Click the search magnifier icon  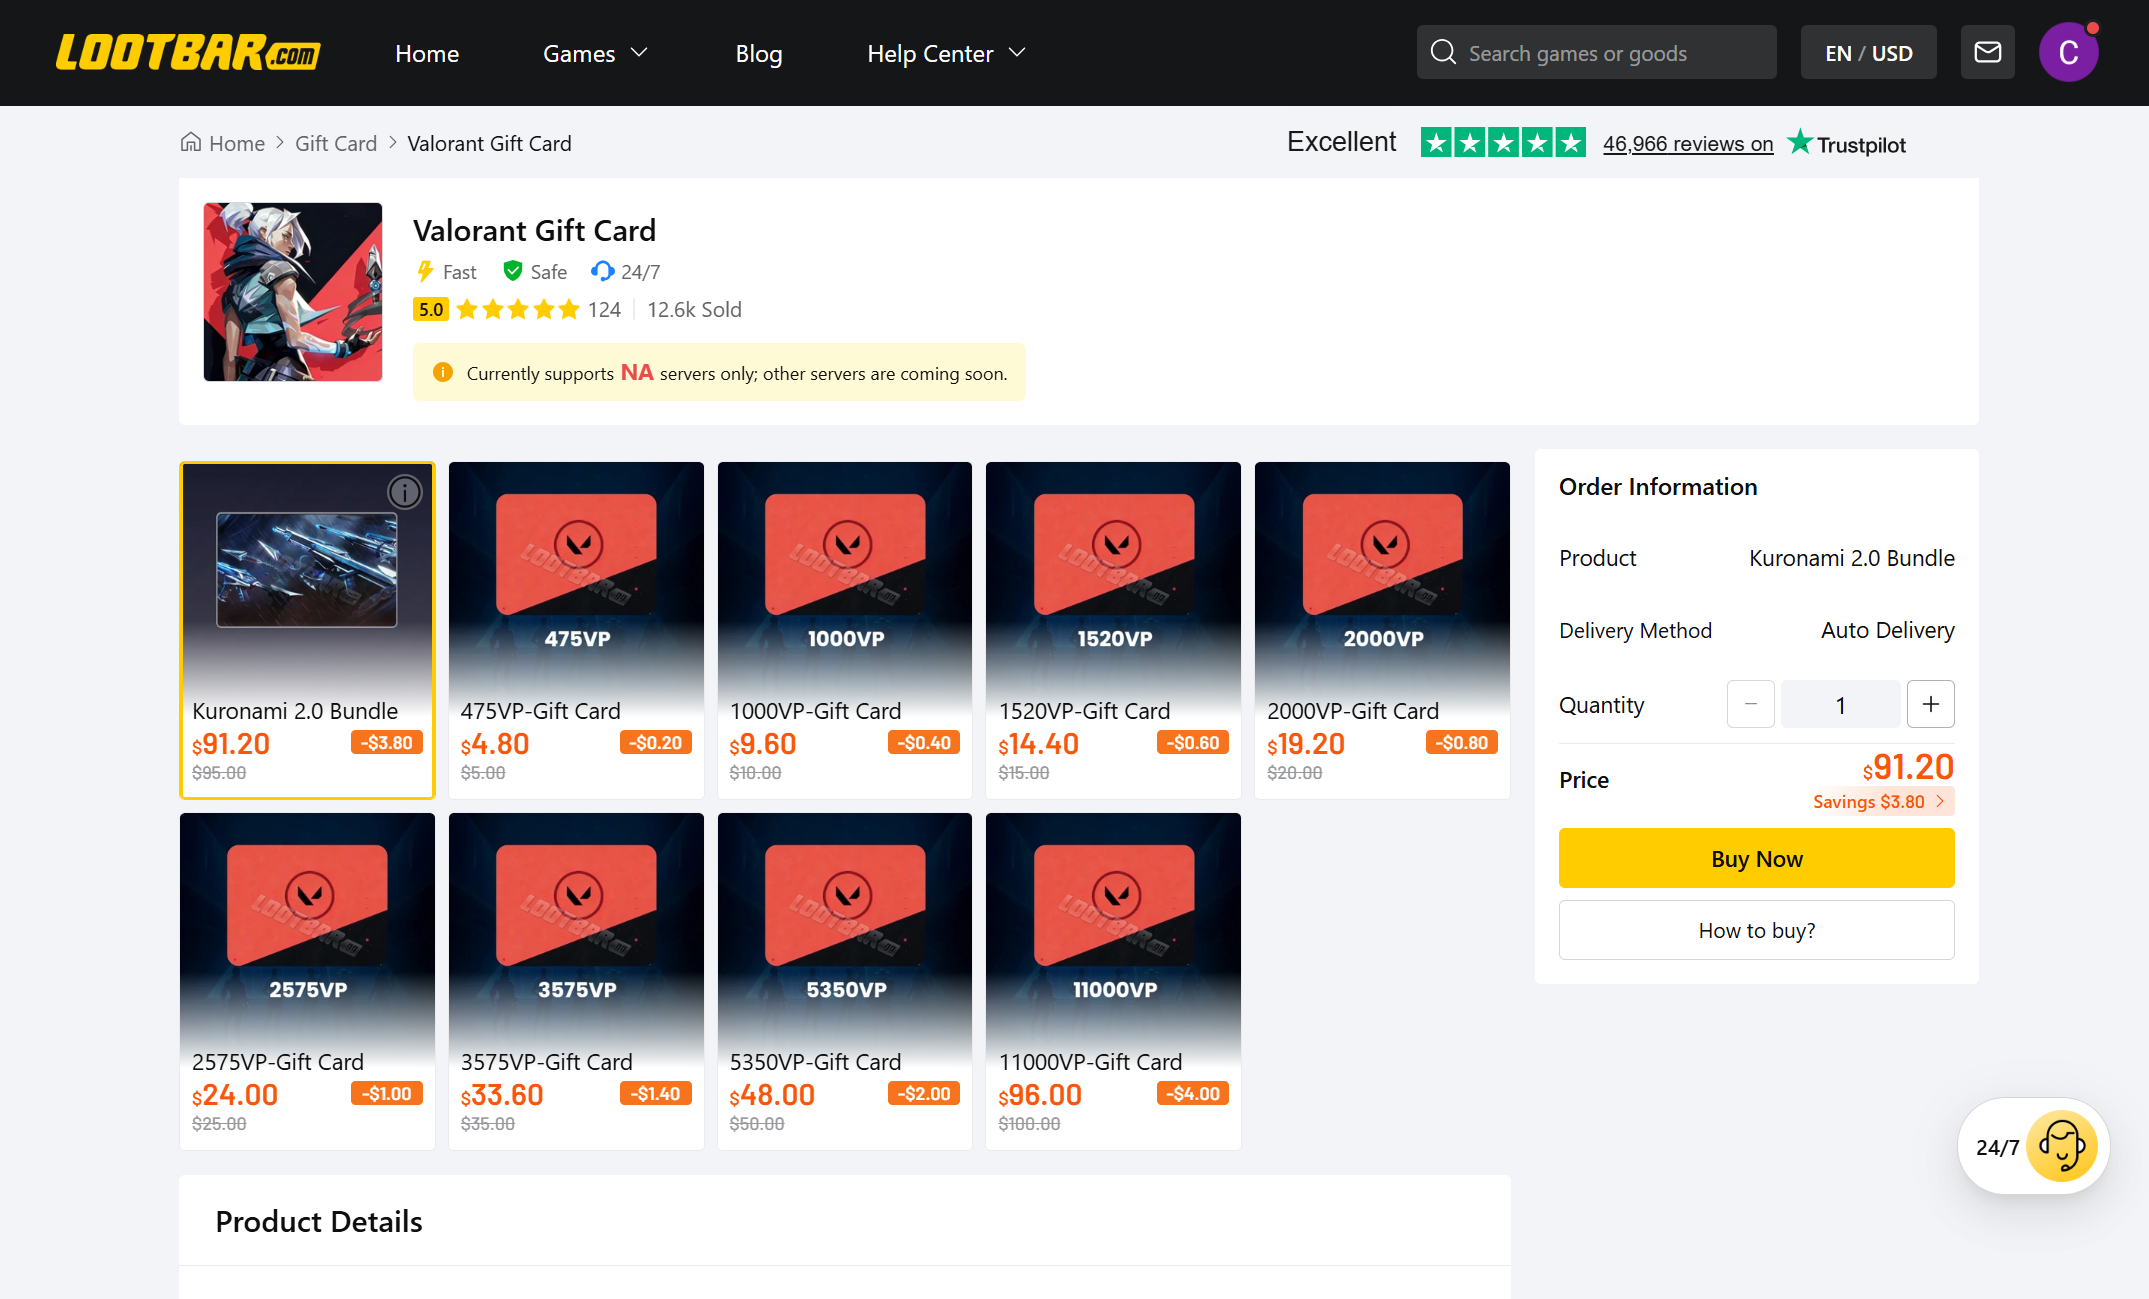(1443, 52)
